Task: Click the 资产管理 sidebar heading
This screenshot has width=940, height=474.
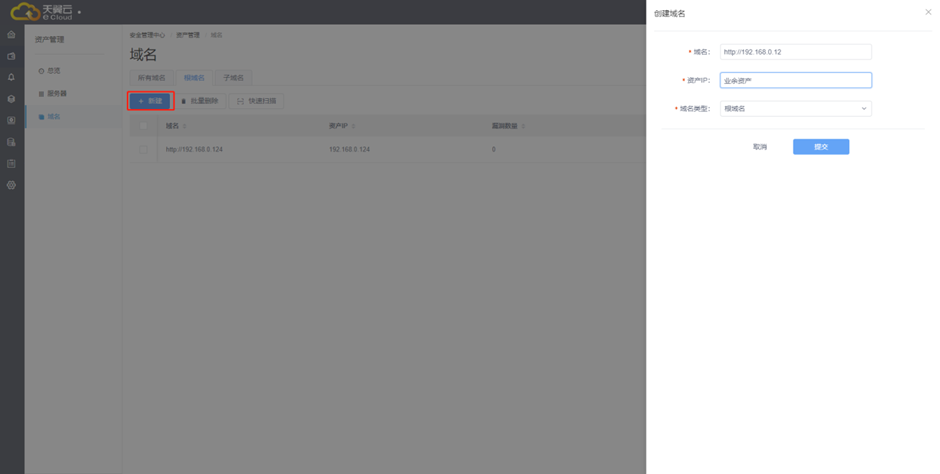Action: (x=49, y=40)
